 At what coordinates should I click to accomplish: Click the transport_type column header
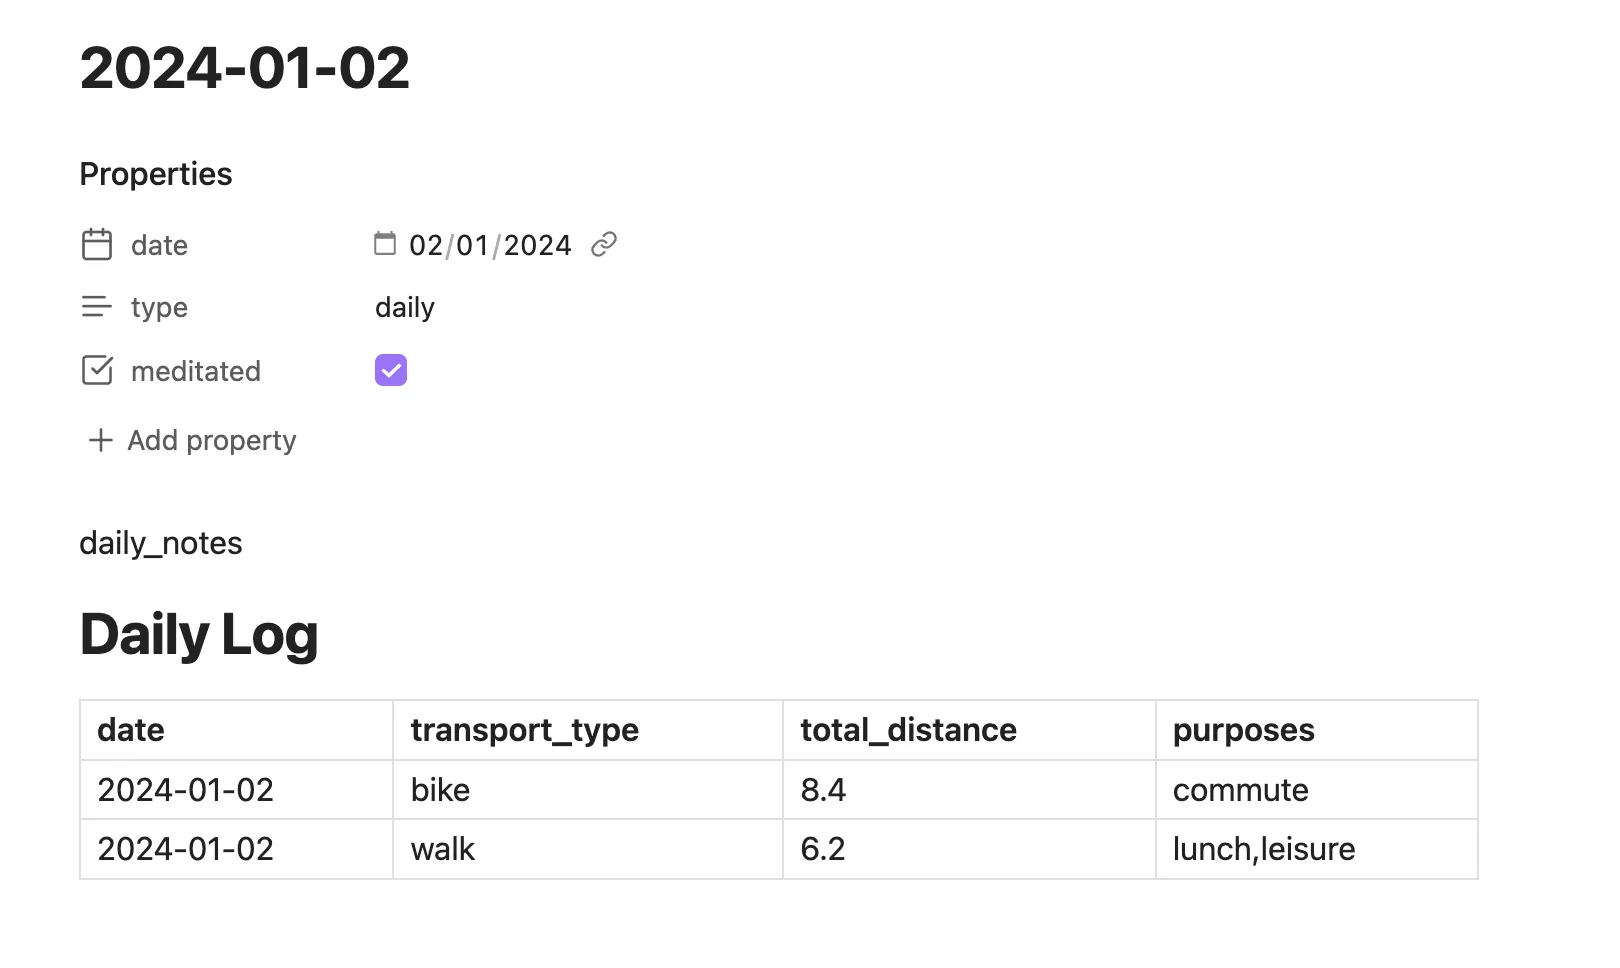(525, 730)
